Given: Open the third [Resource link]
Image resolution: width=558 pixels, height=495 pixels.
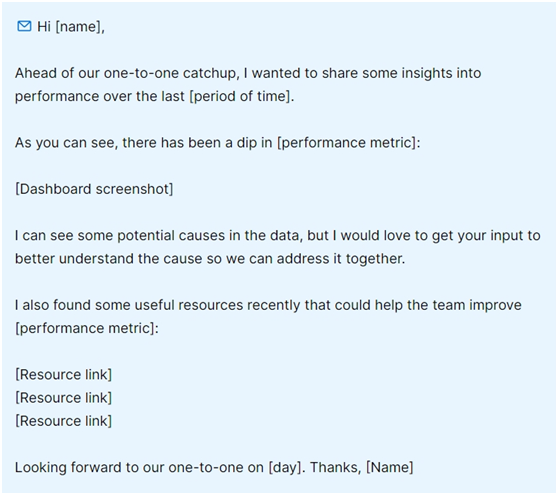Looking at the screenshot, I should (x=63, y=421).
